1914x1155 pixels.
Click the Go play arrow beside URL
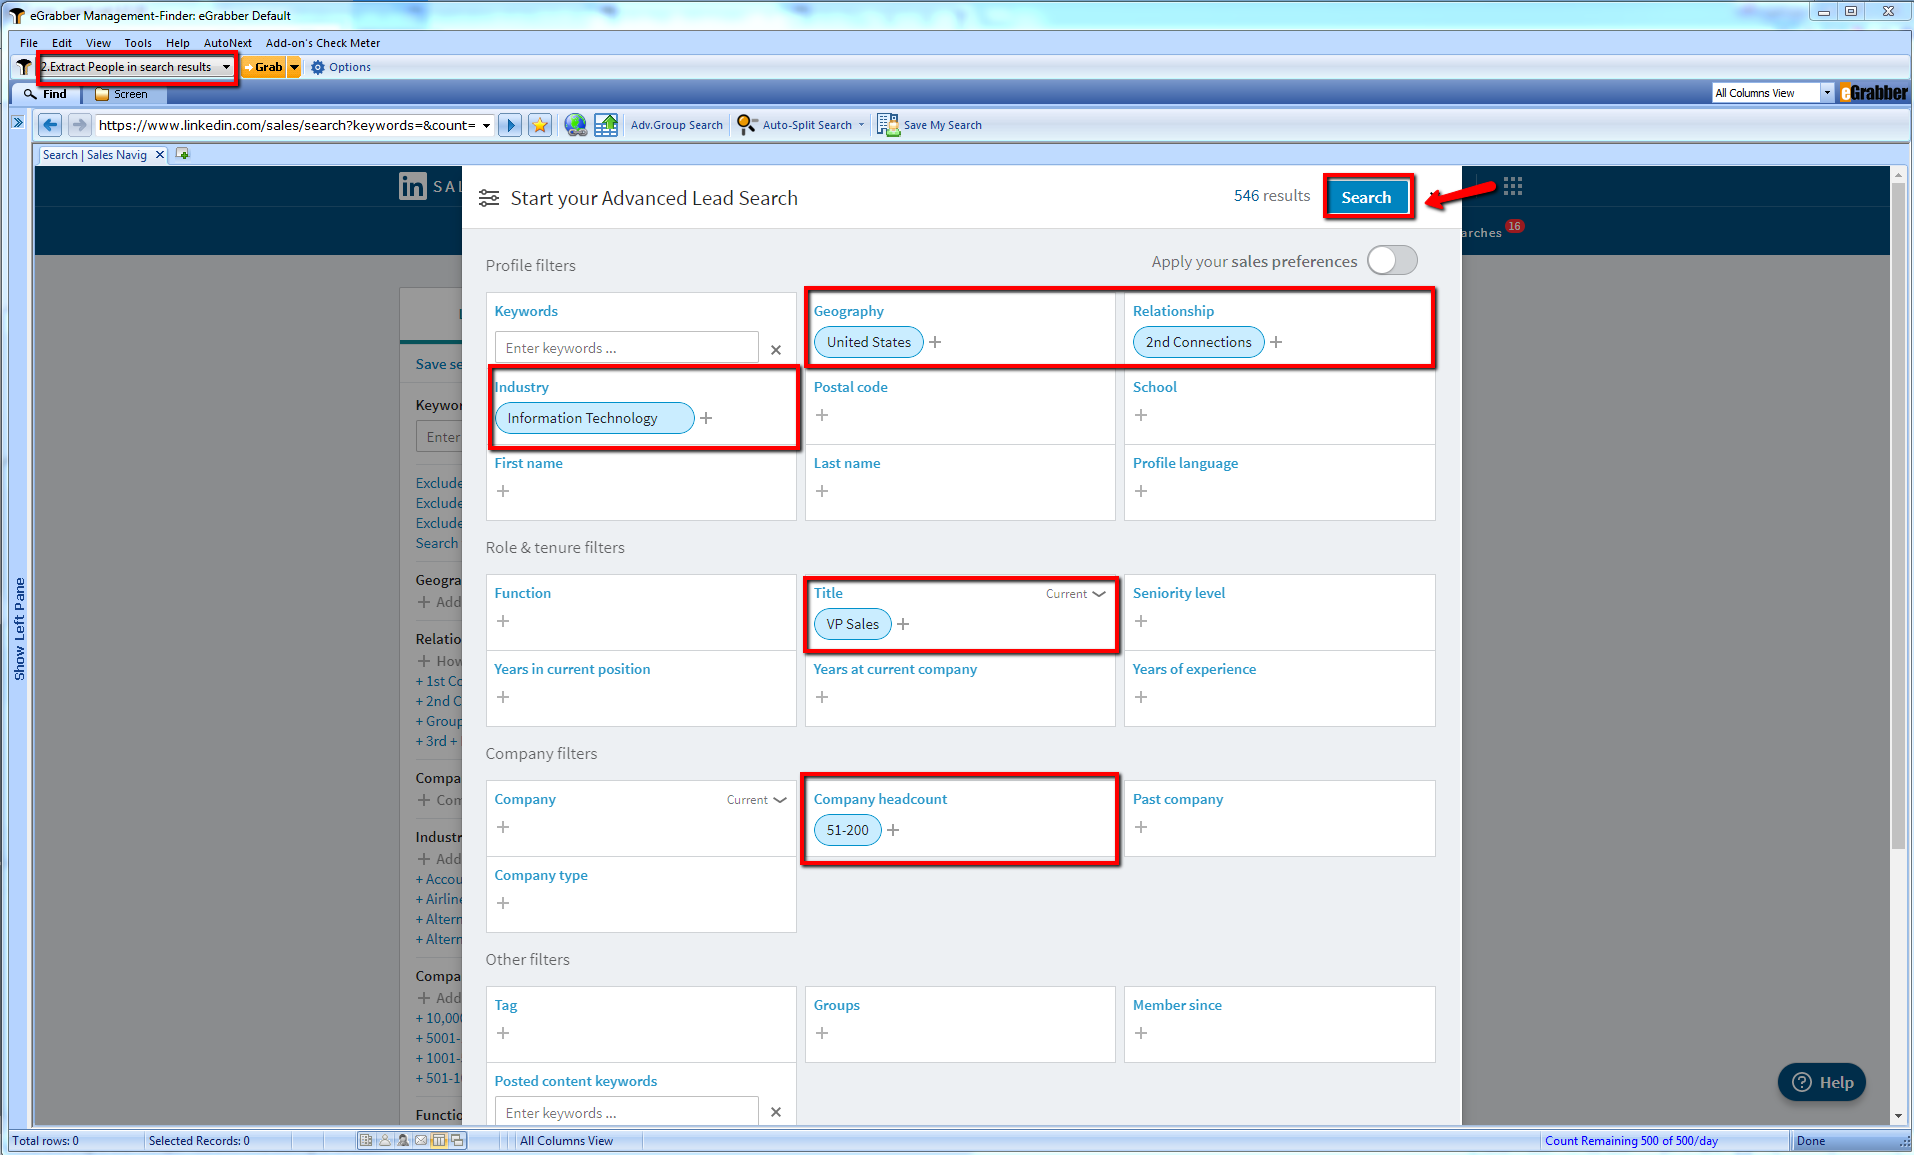(510, 125)
